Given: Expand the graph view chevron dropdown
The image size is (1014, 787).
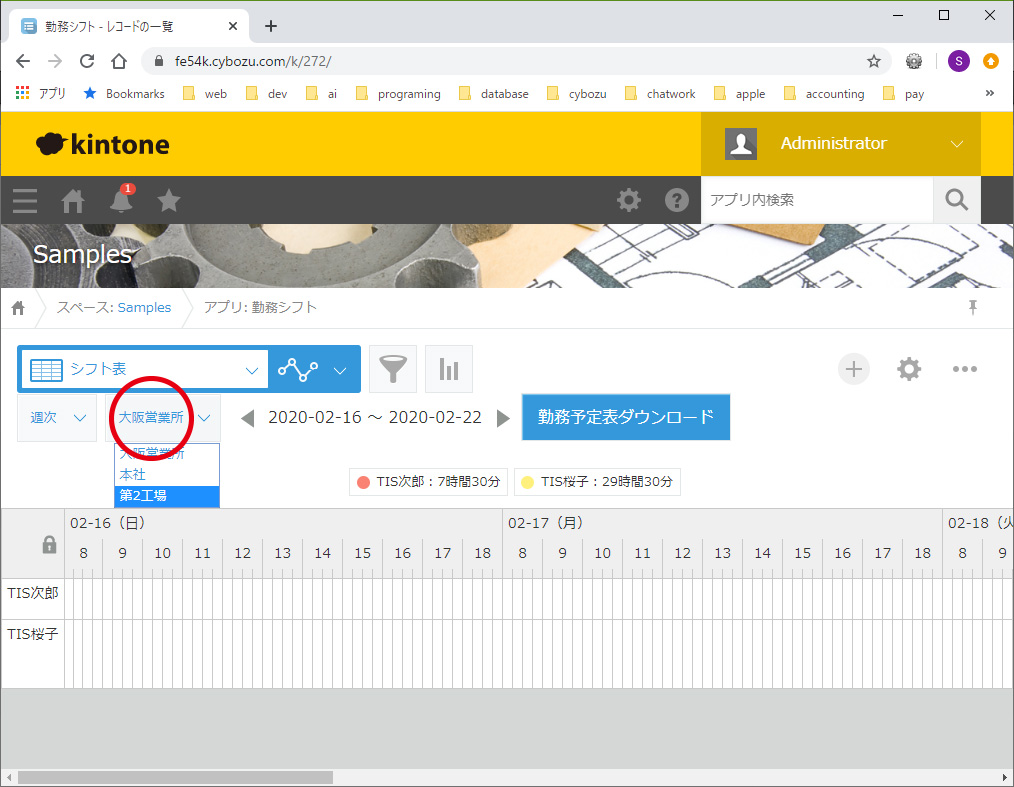Looking at the screenshot, I should 340,370.
